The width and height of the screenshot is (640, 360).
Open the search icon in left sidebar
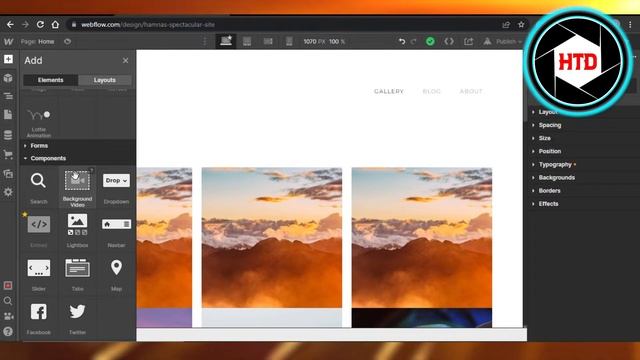tap(8, 301)
